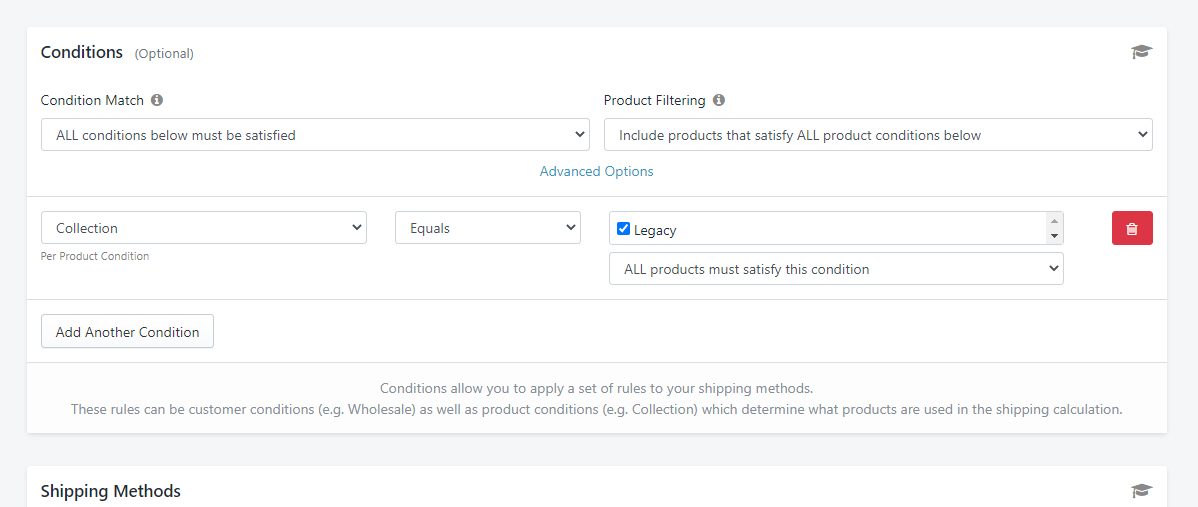
Task: Click the Shipping Methods section heading
Action: tap(111, 490)
